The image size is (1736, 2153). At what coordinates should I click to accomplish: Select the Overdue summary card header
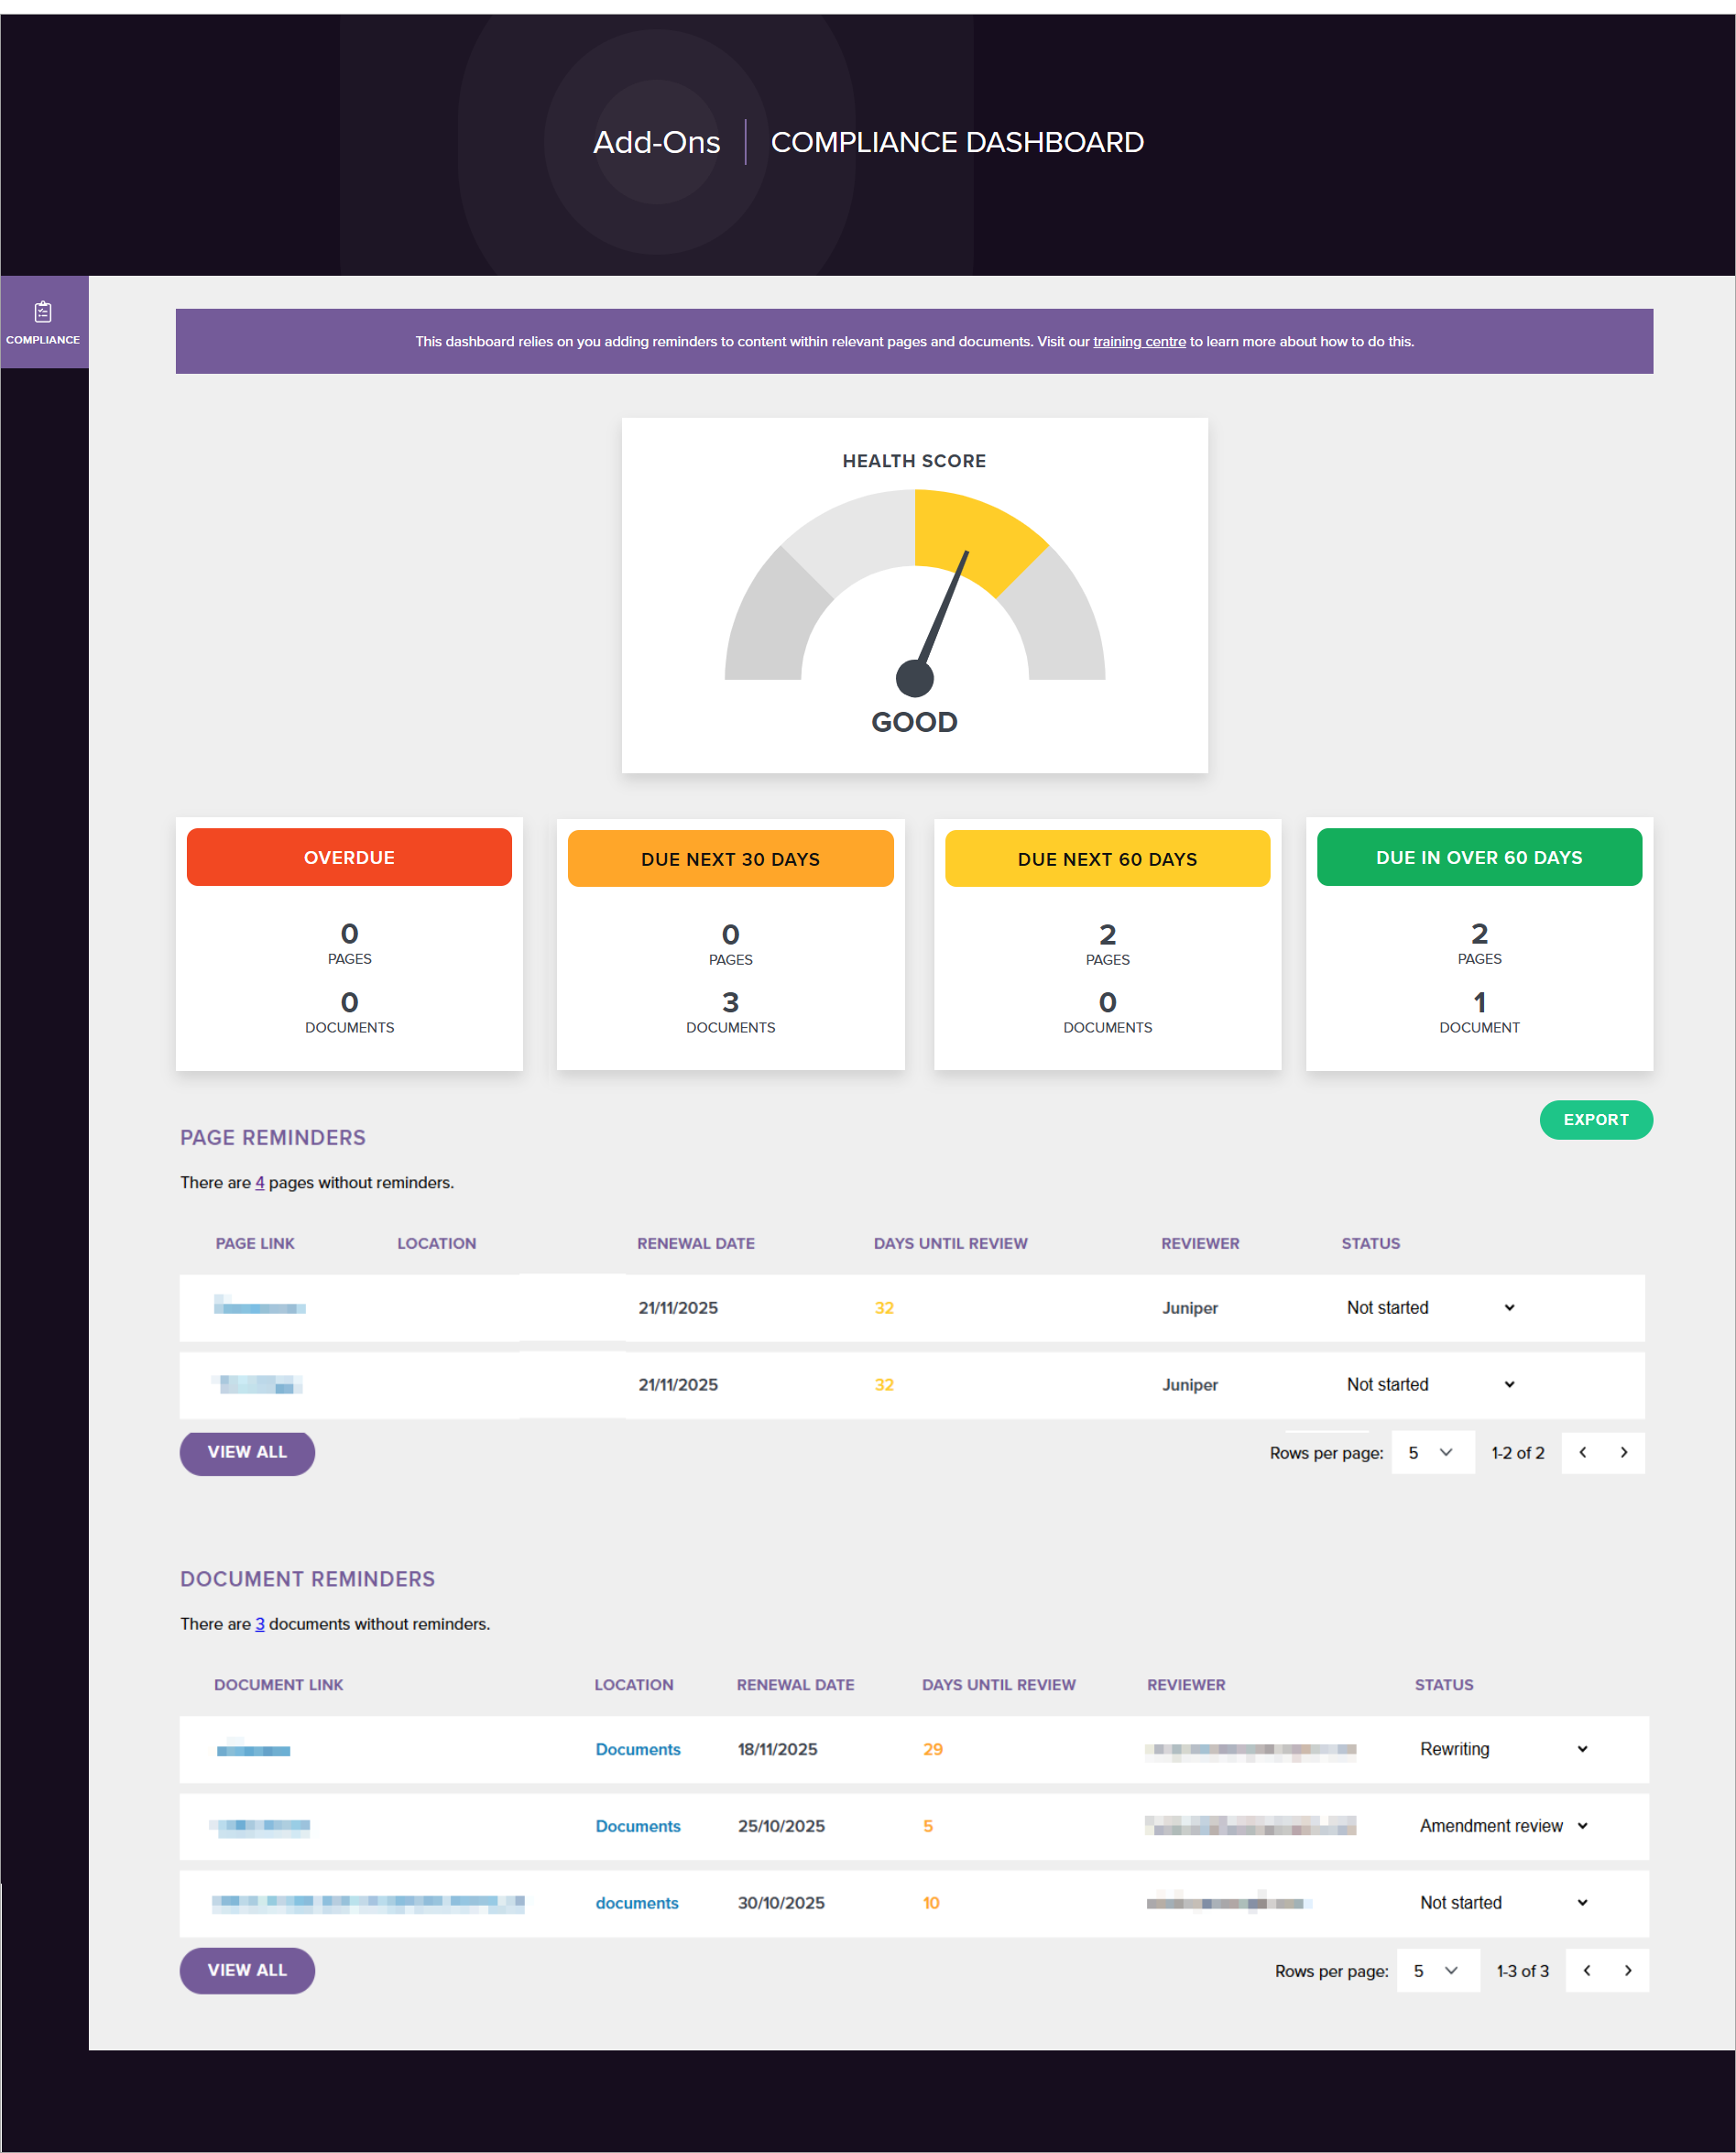click(349, 857)
